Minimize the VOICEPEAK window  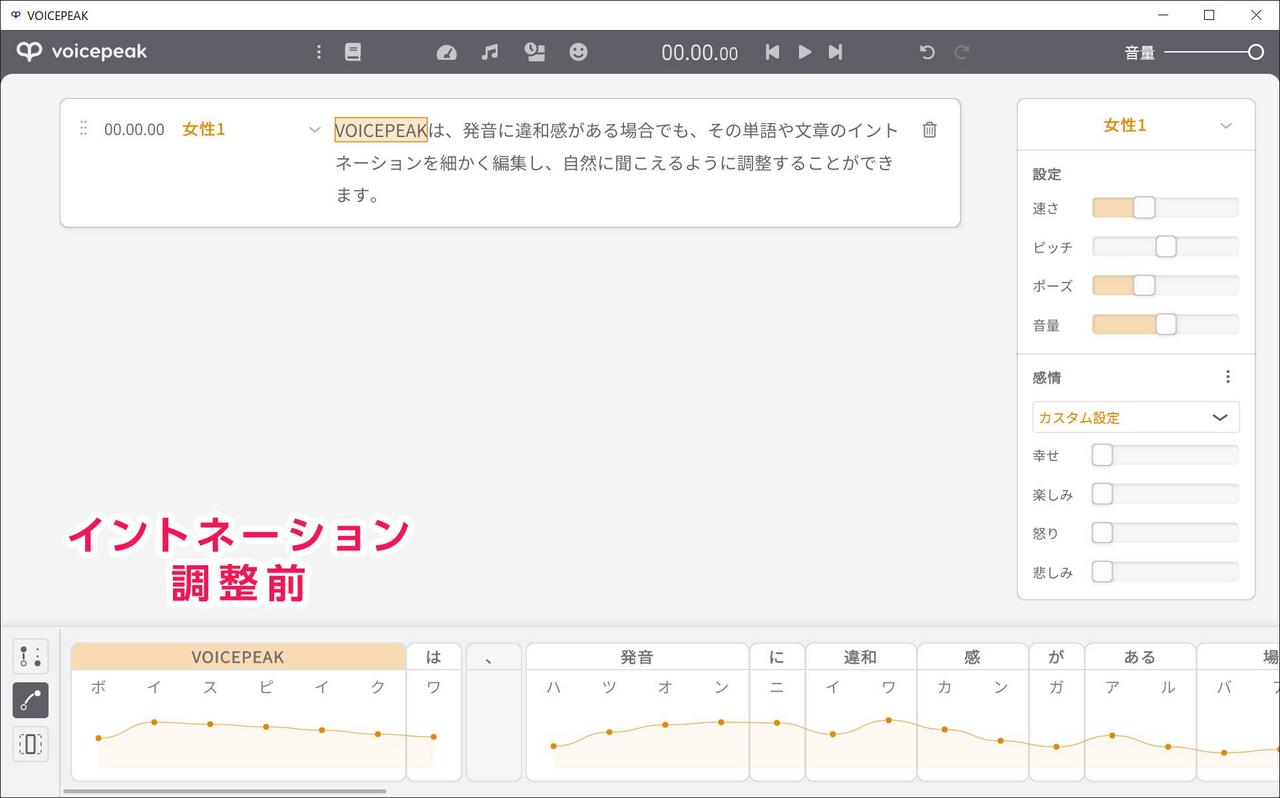[x=1163, y=15]
